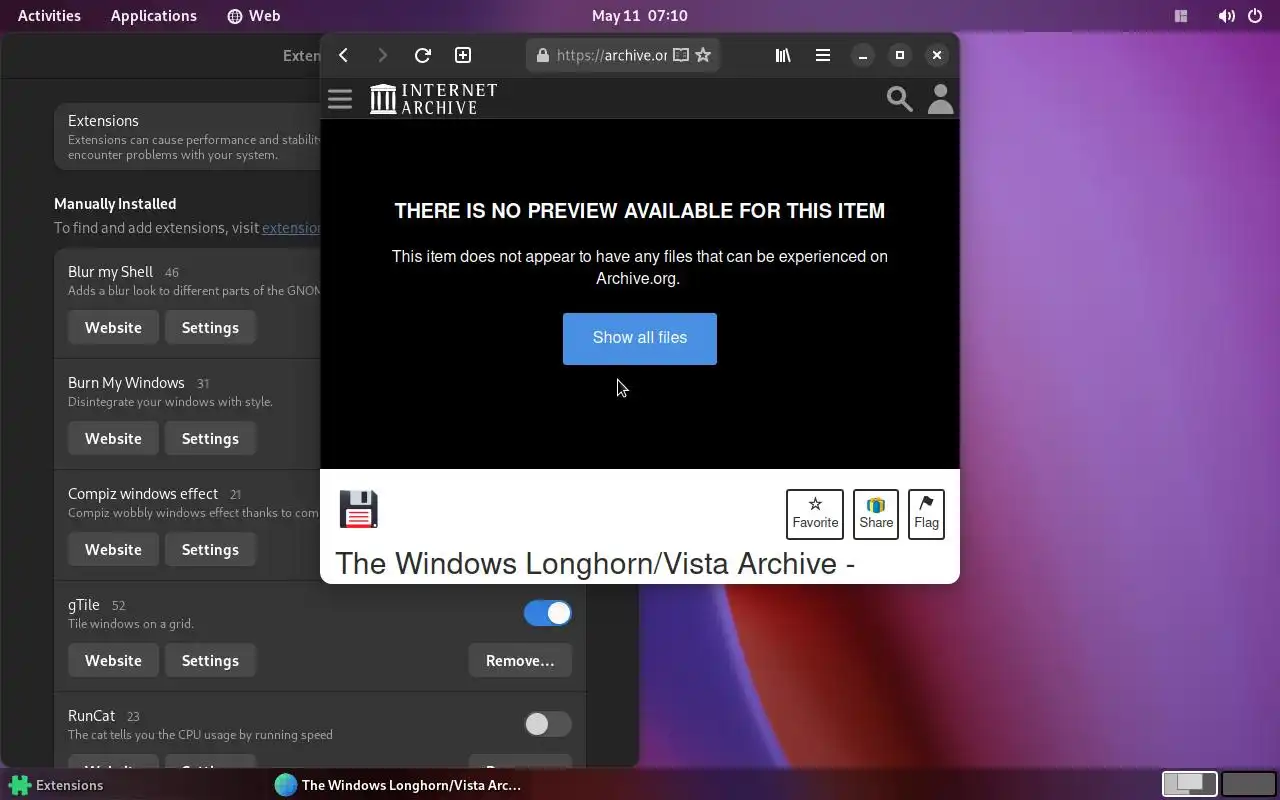Open Burn My Windows Settings

[x=210, y=439]
